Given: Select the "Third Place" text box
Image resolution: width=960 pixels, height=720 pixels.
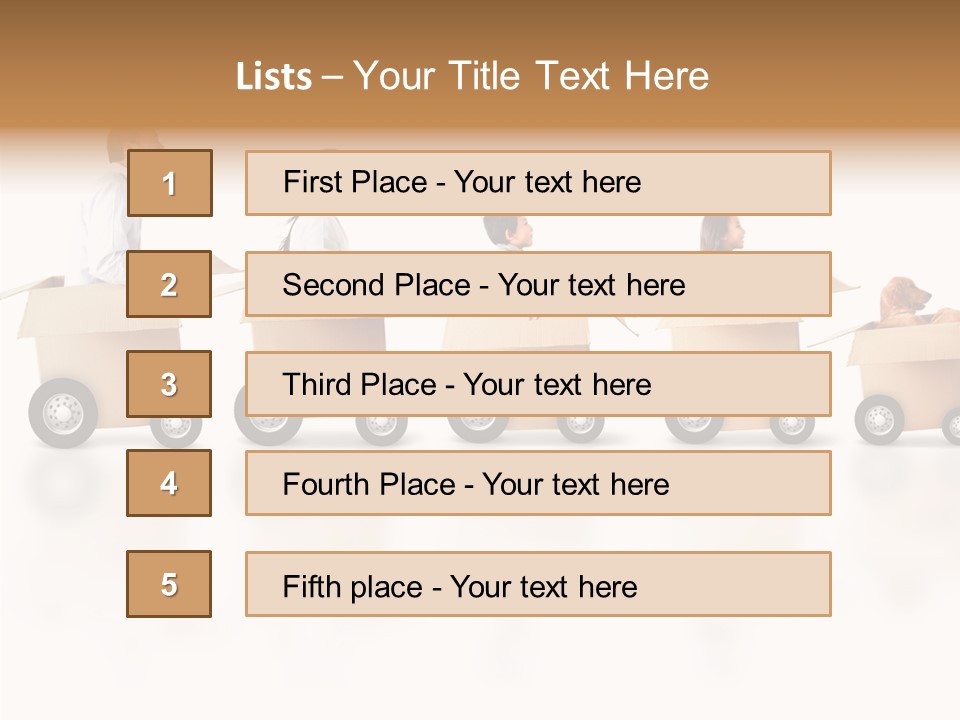Looking at the screenshot, I should click(x=538, y=384).
